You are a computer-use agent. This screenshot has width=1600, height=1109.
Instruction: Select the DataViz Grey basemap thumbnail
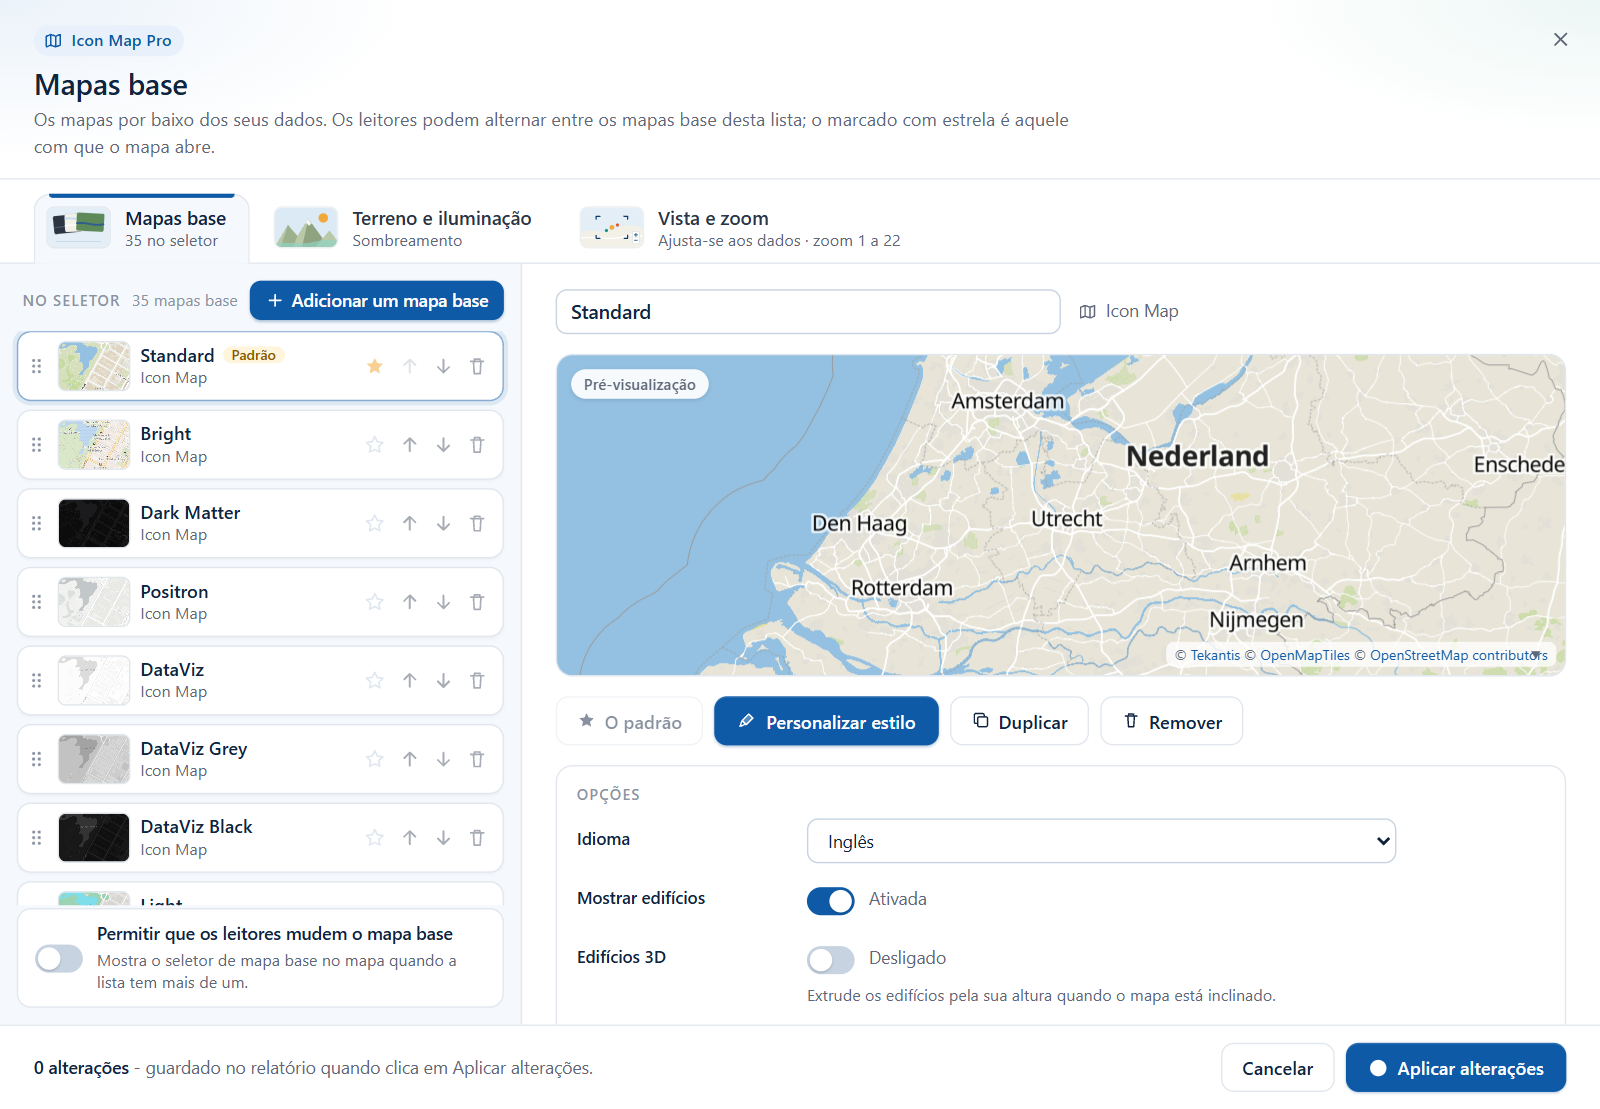(x=94, y=759)
